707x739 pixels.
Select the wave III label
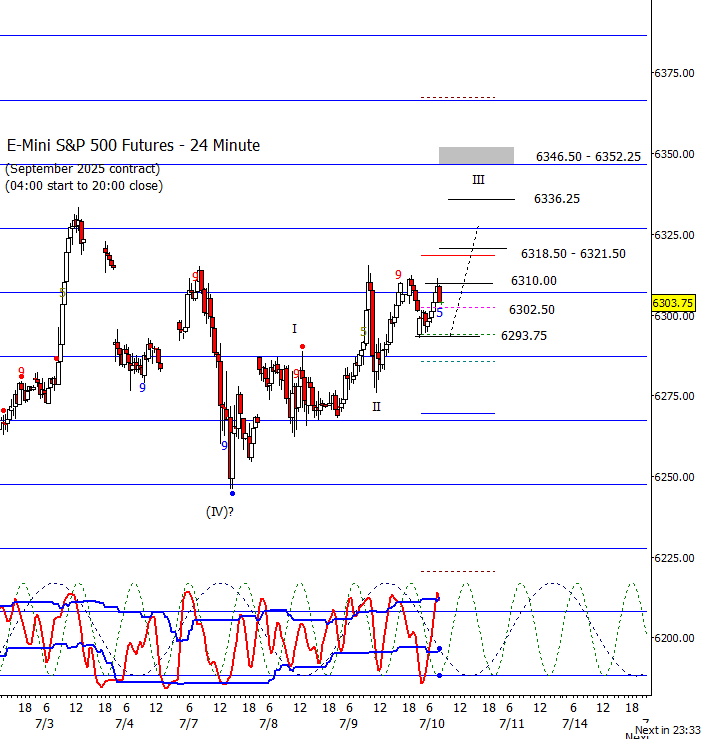pos(478,180)
